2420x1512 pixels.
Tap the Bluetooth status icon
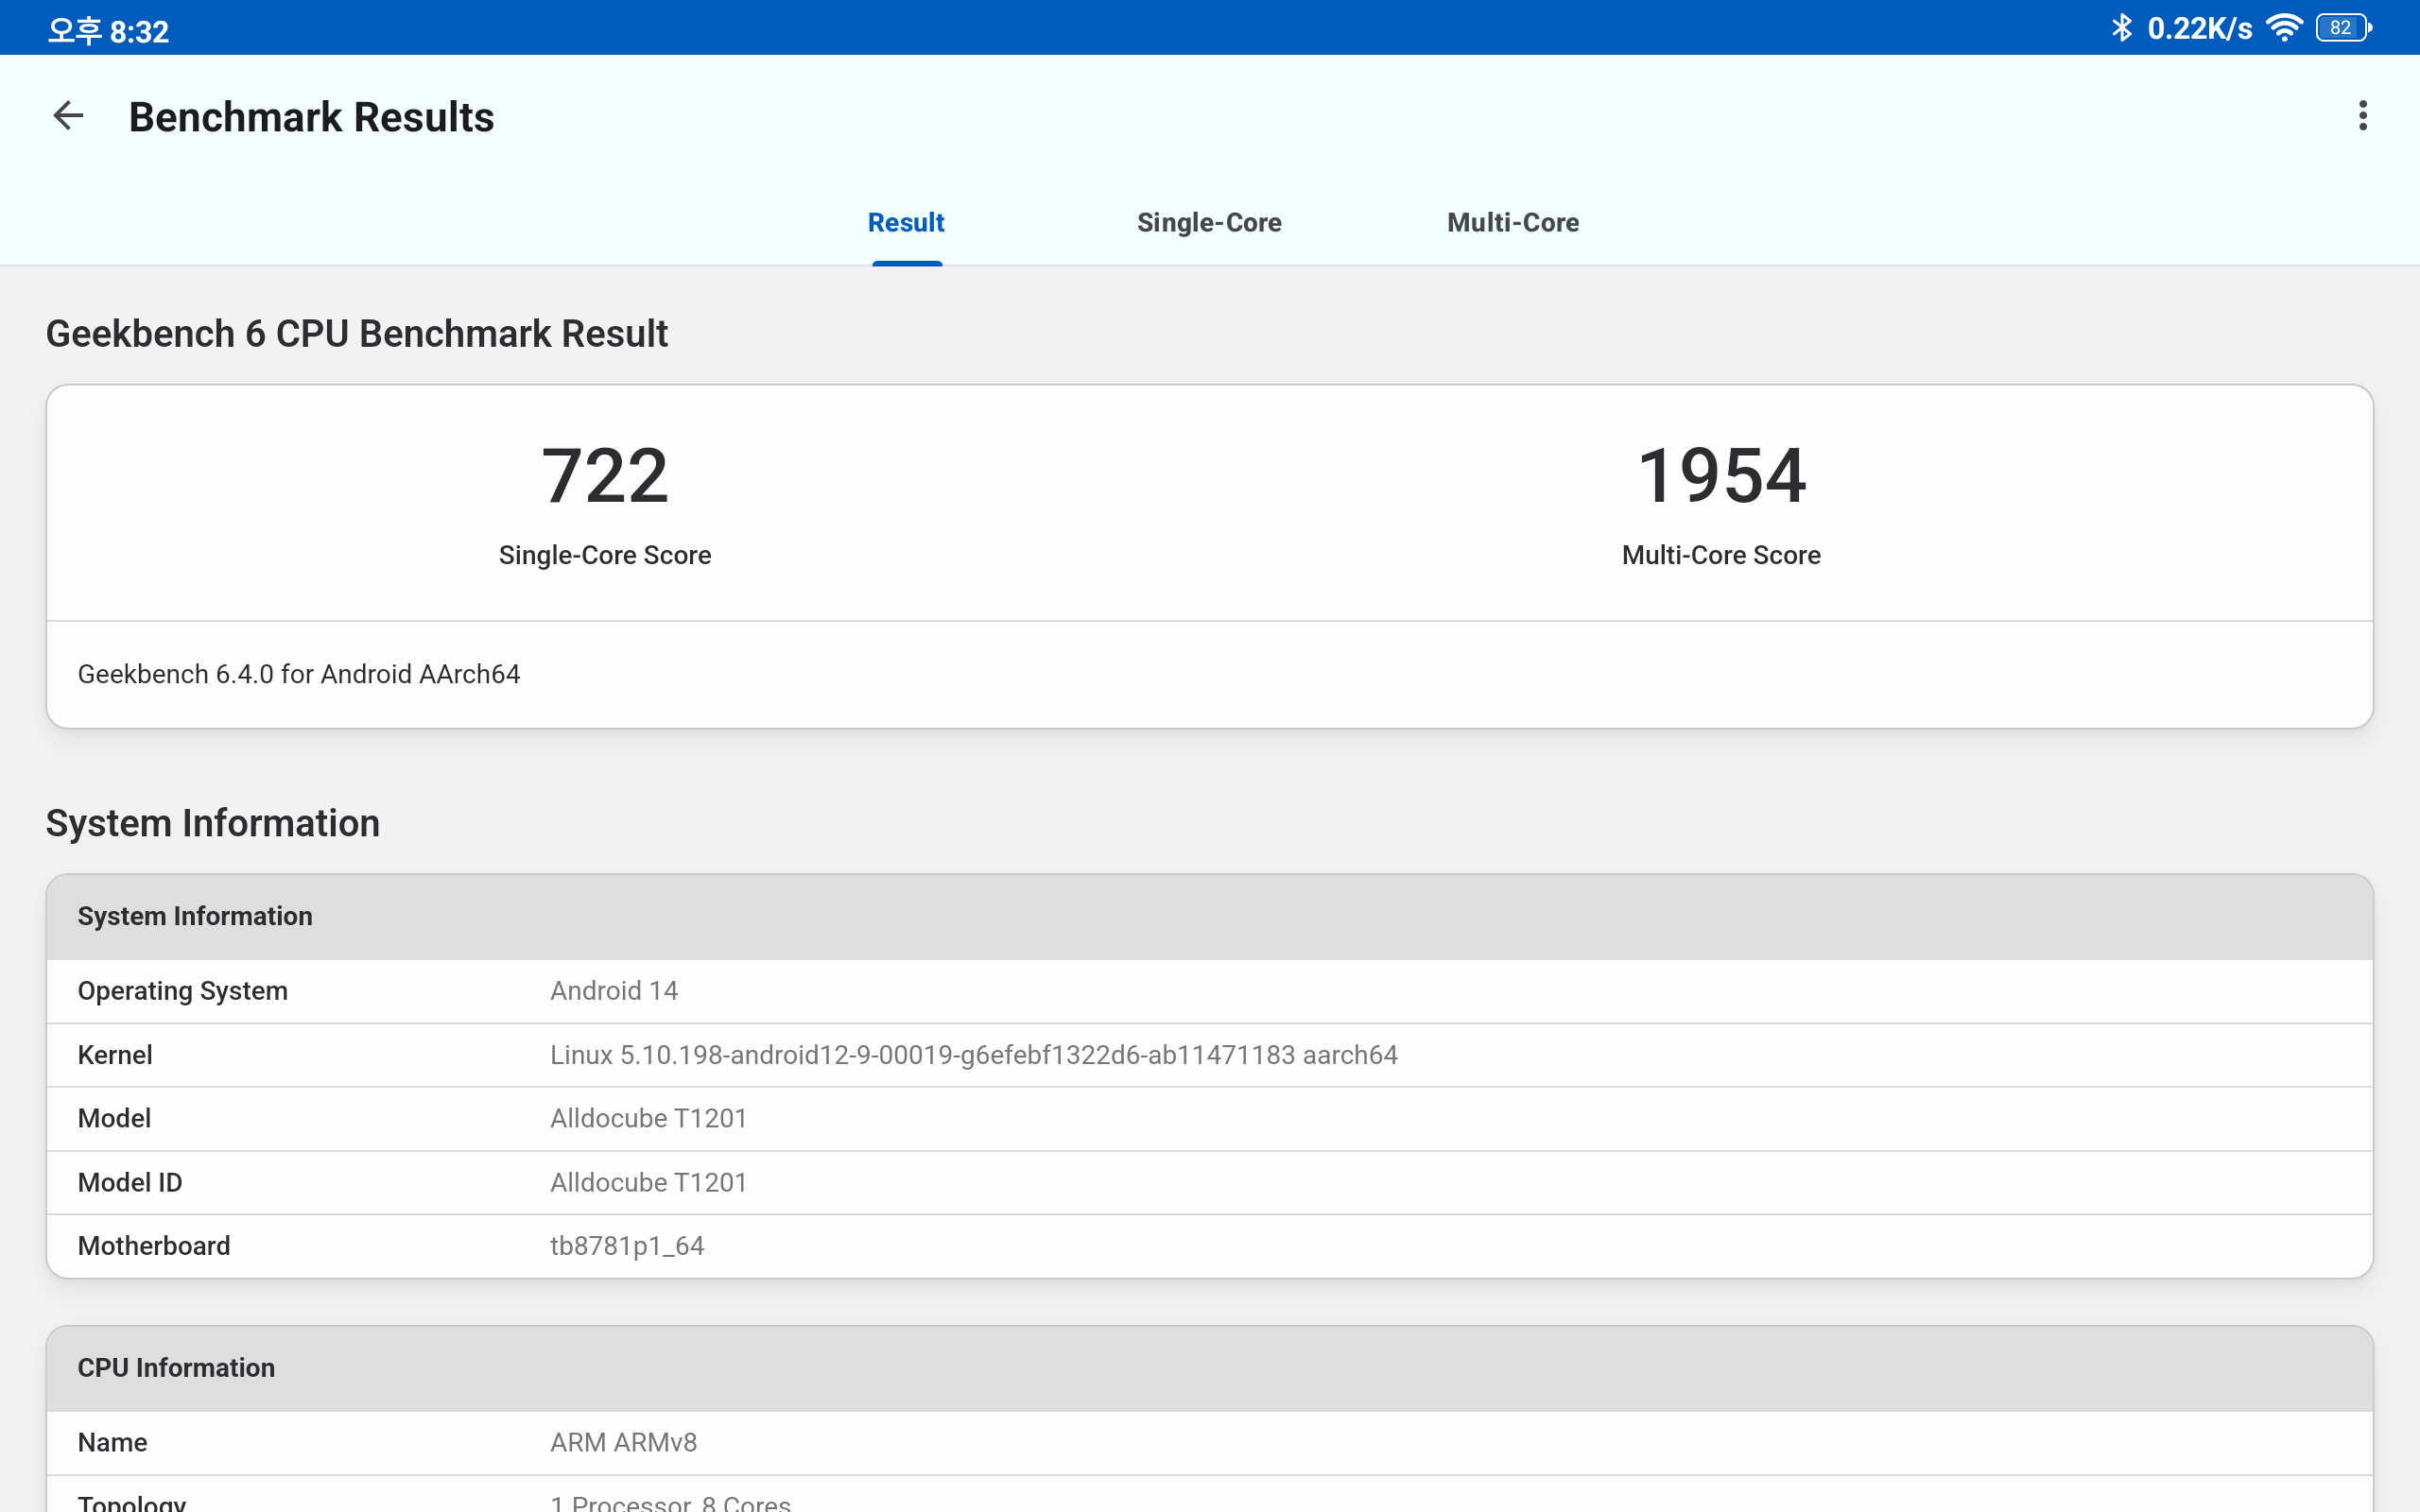[x=2121, y=28]
